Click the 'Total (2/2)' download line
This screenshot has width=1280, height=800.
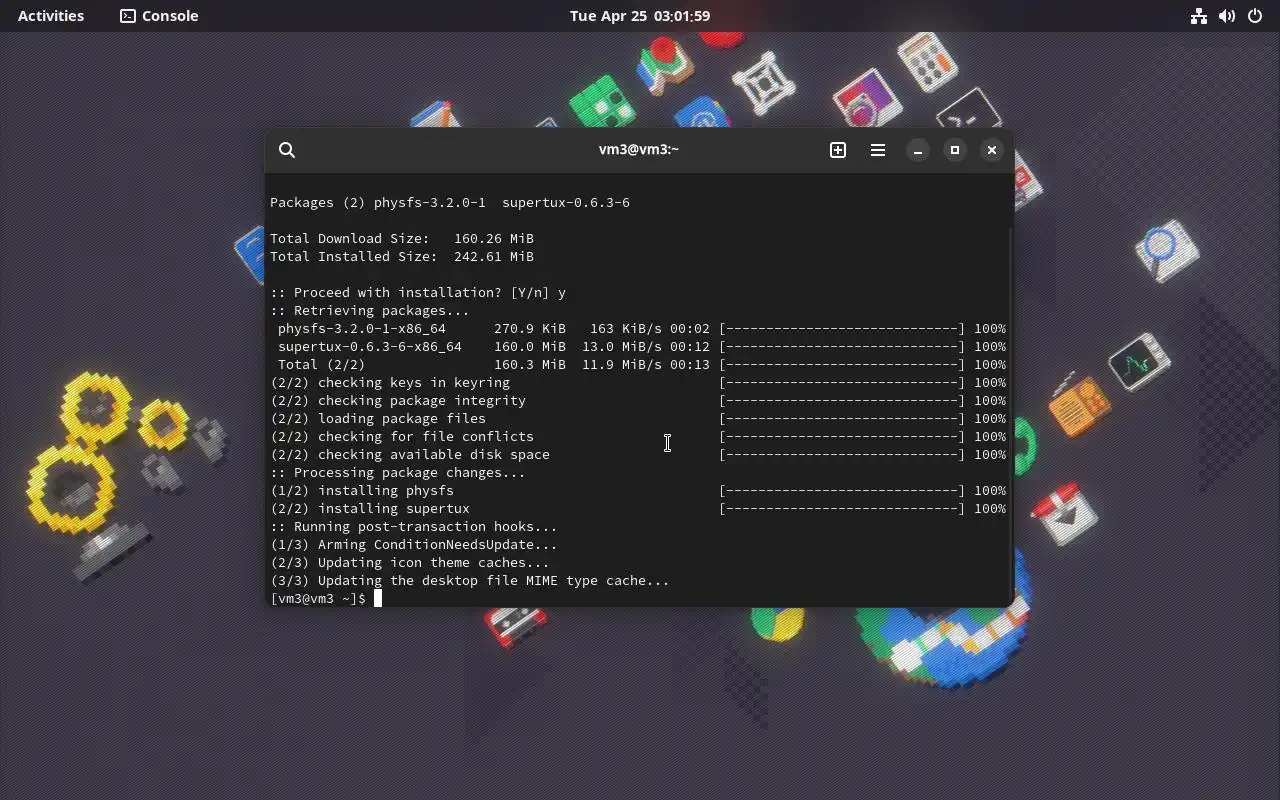click(x=641, y=364)
